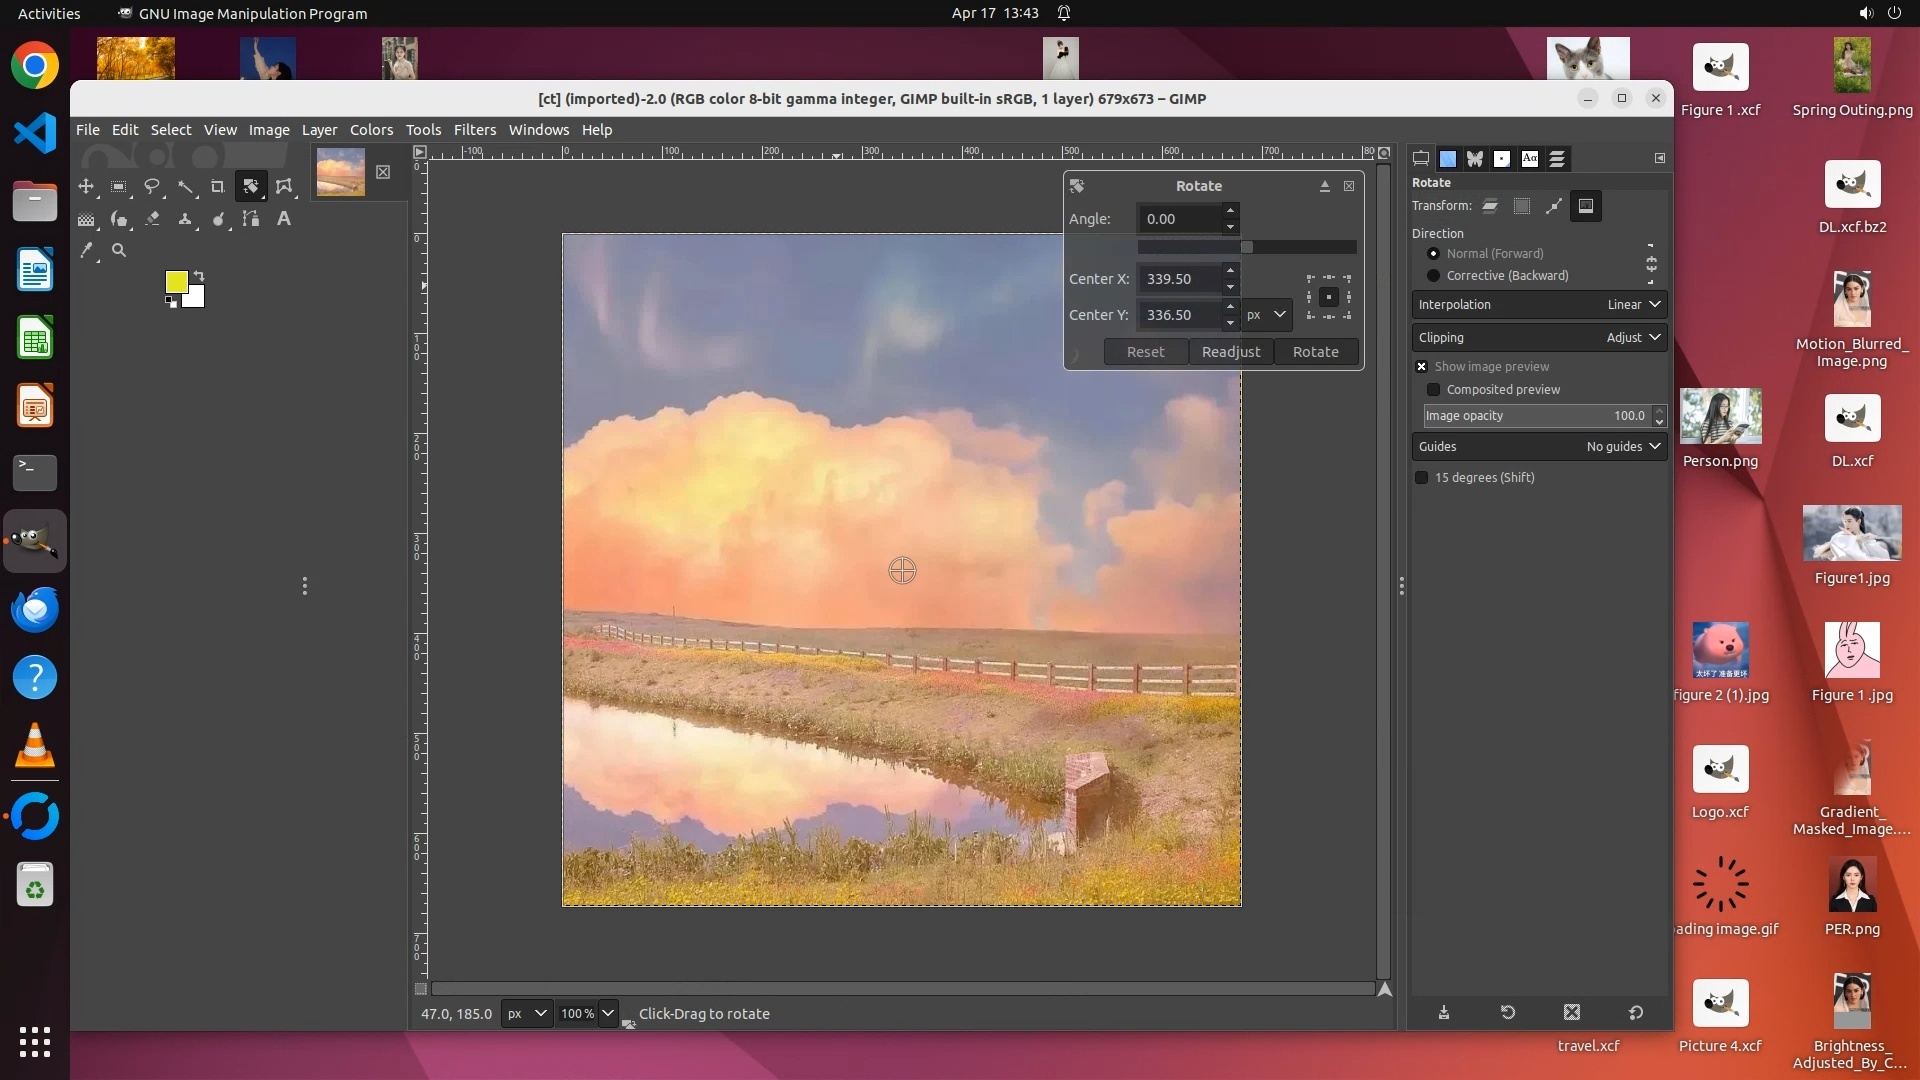This screenshot has height=1080, width=1920.
Task: Open the Filters menu
Action: pyautogui.click(x=474, y=130)
